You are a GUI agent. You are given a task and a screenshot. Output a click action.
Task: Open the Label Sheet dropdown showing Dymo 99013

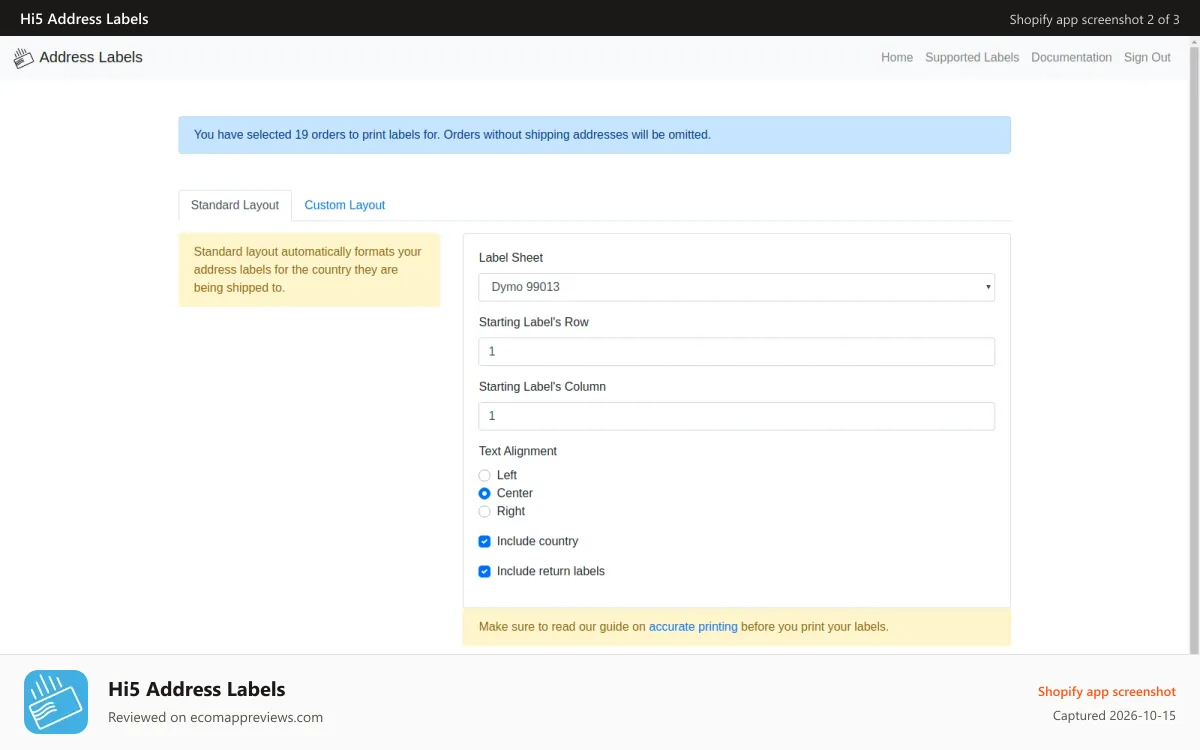(x=737, y=287)
